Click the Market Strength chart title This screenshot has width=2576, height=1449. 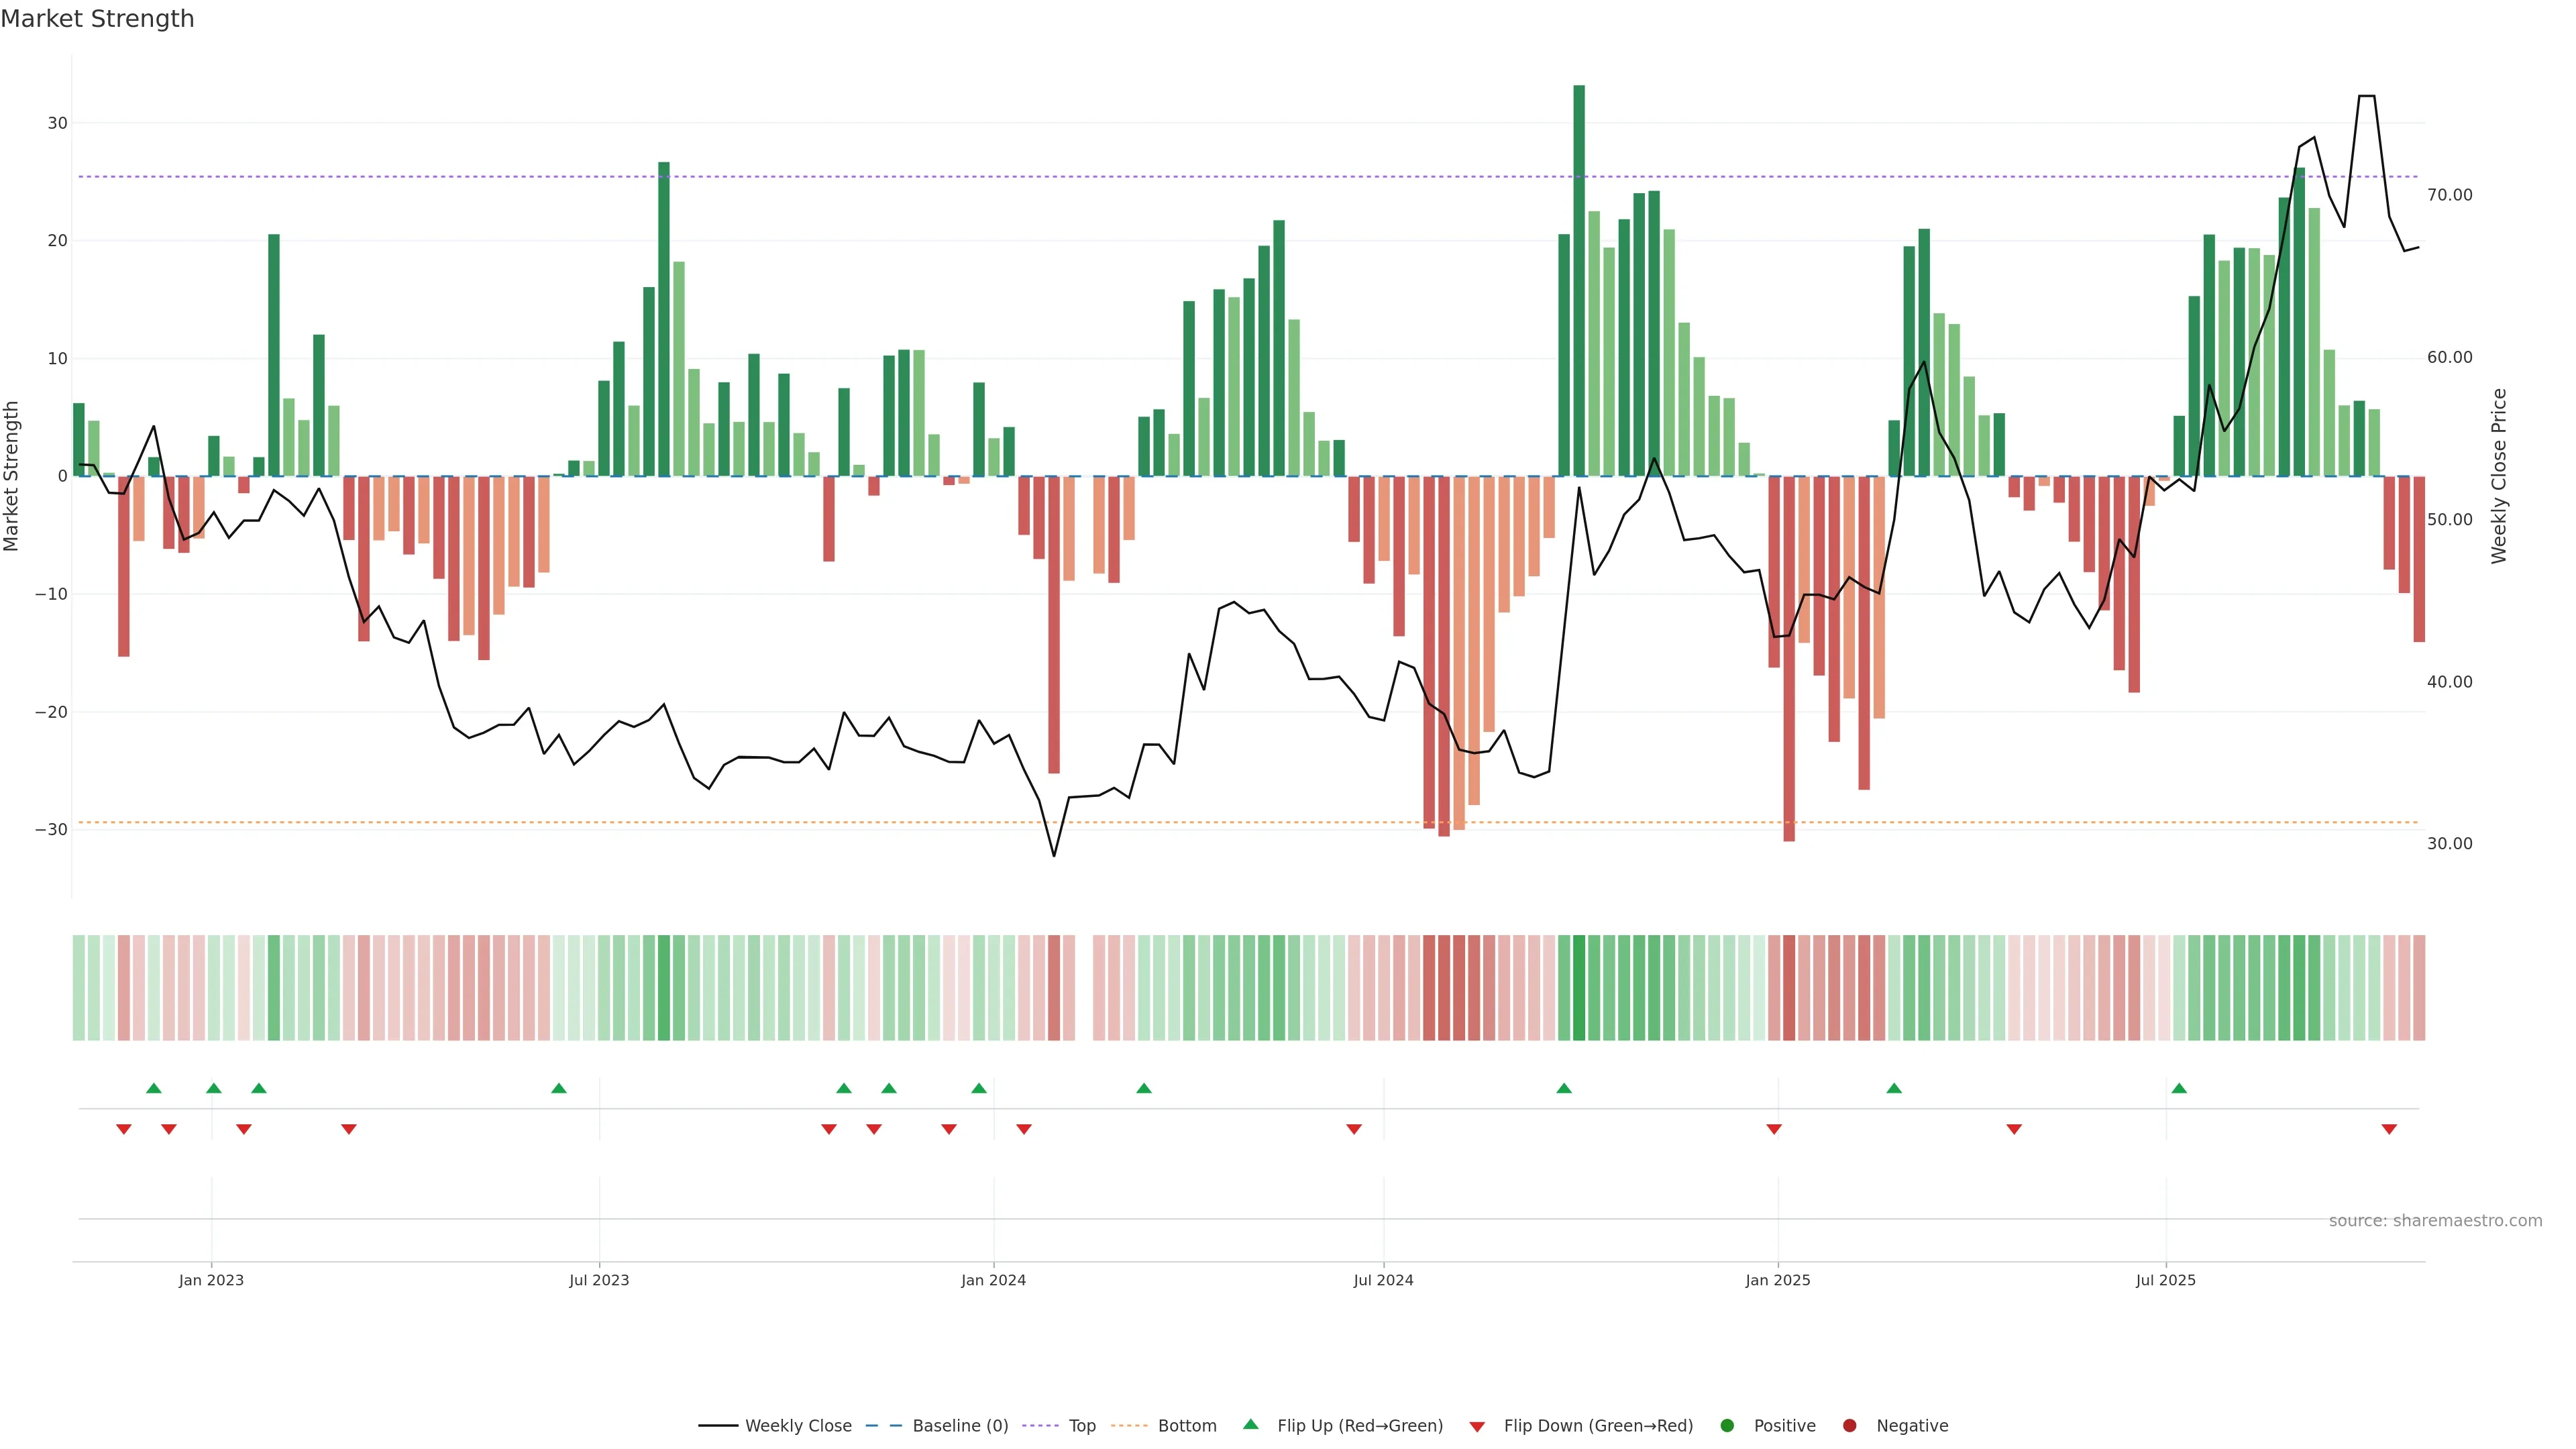pyautogui.click(x=97, y=19)
